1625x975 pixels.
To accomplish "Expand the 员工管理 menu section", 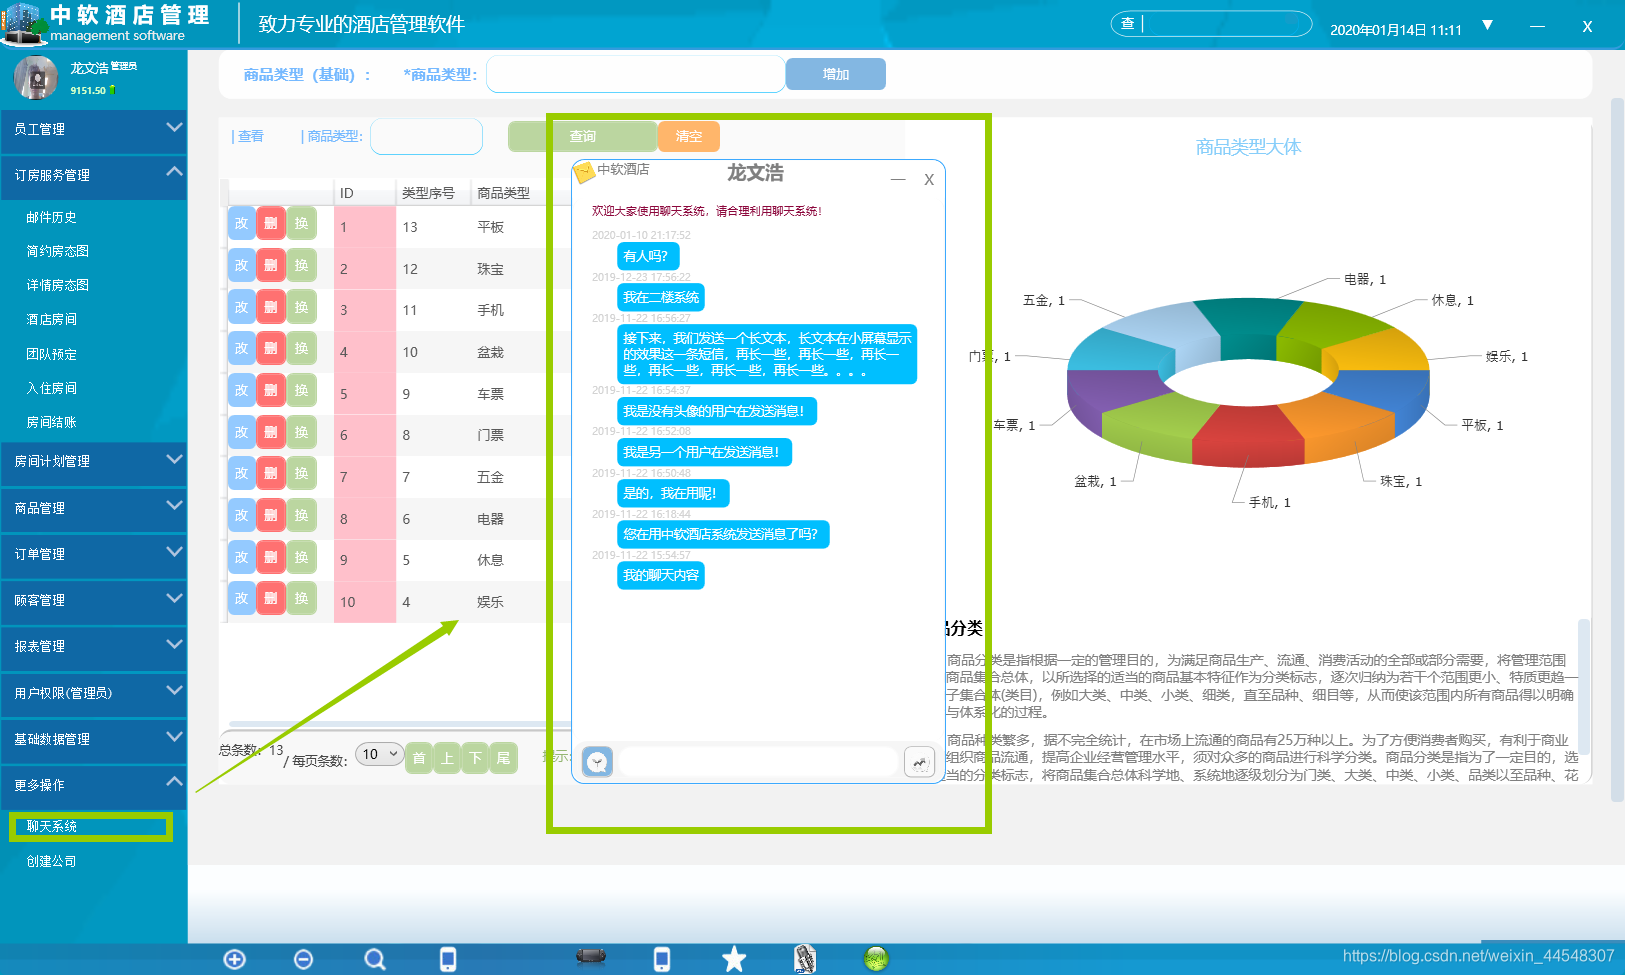I will (x=93, y=129).
